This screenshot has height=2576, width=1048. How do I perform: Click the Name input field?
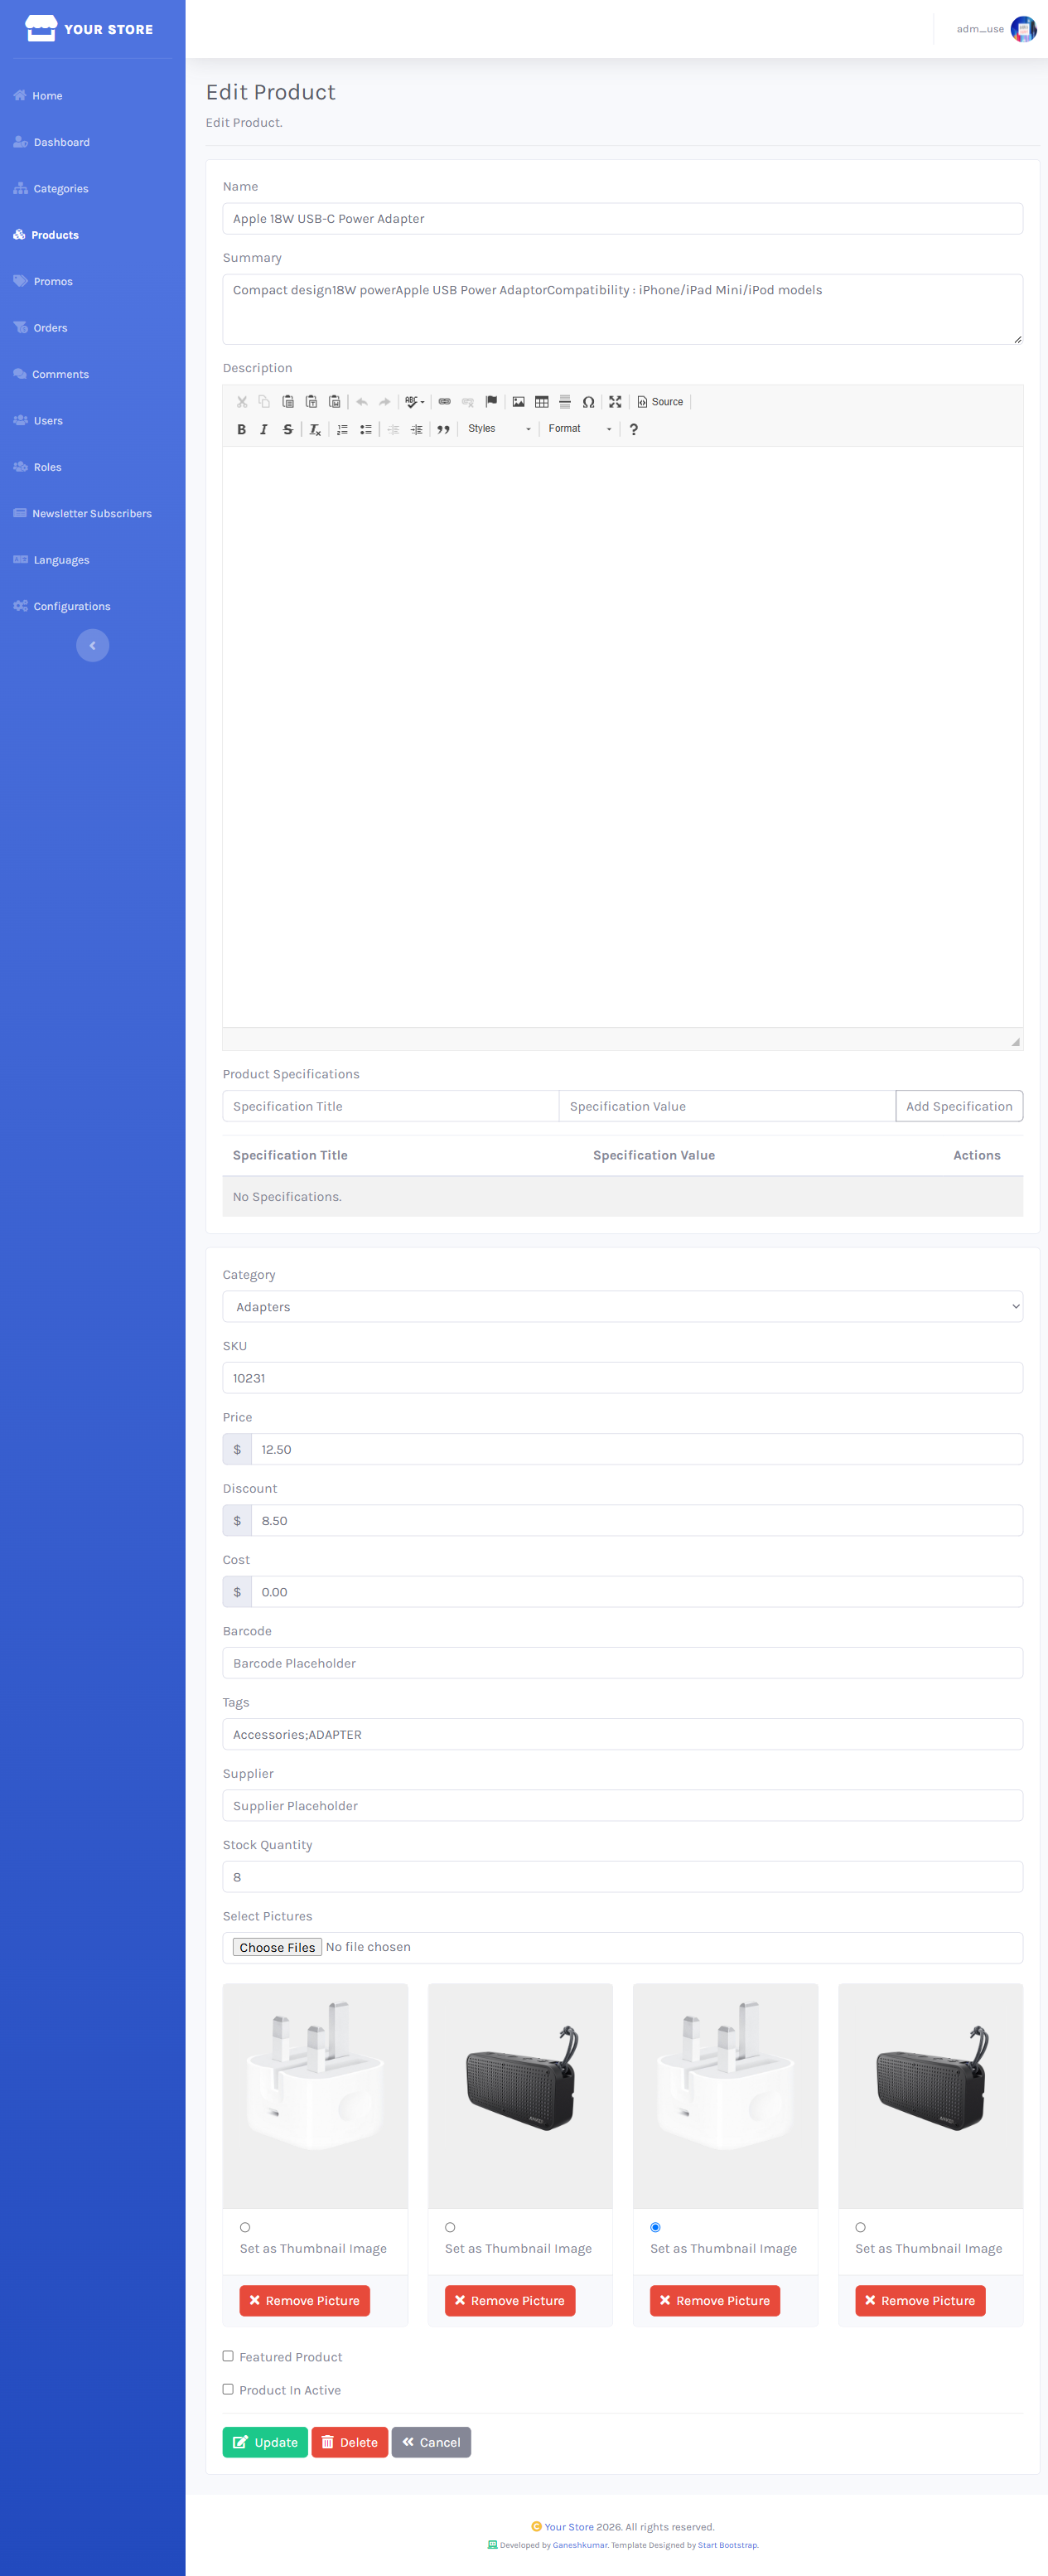click(622, 218)
